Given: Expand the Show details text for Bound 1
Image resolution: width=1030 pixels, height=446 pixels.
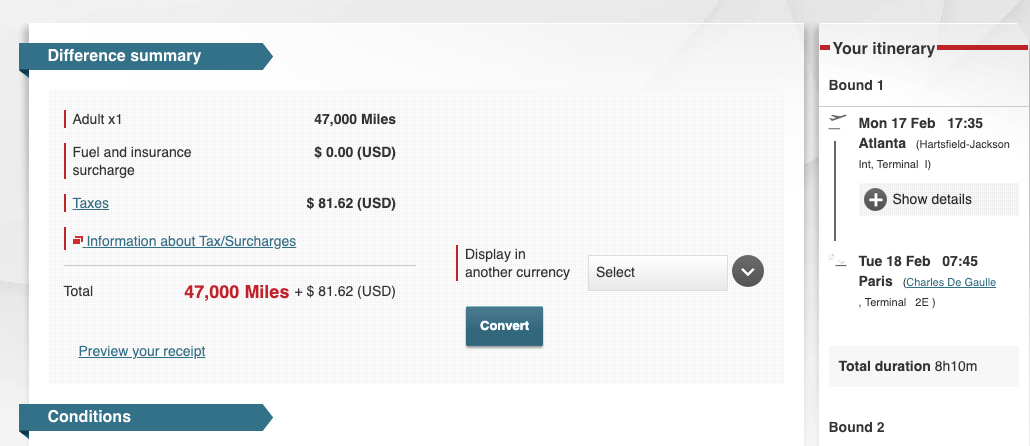Looking at the screenshot, I should pyautogui.click(x=932, y=200).
